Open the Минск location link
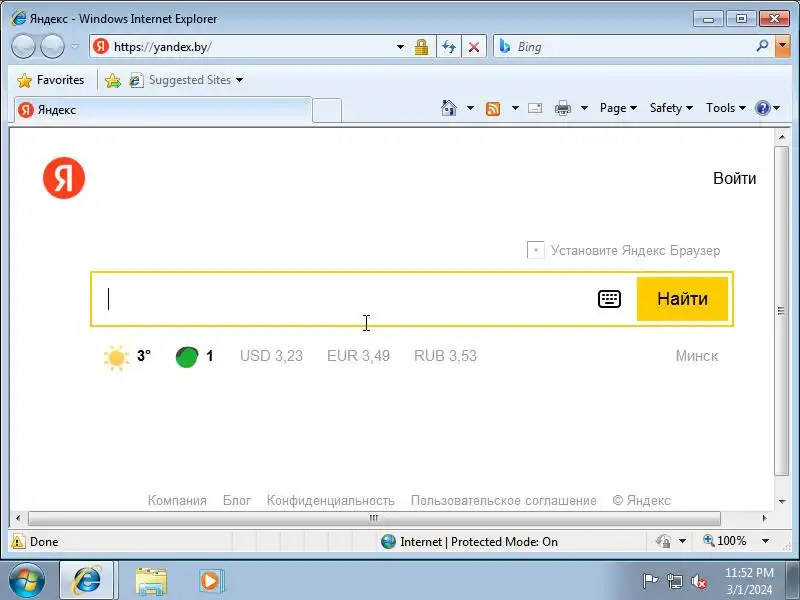 pos(697,356)
